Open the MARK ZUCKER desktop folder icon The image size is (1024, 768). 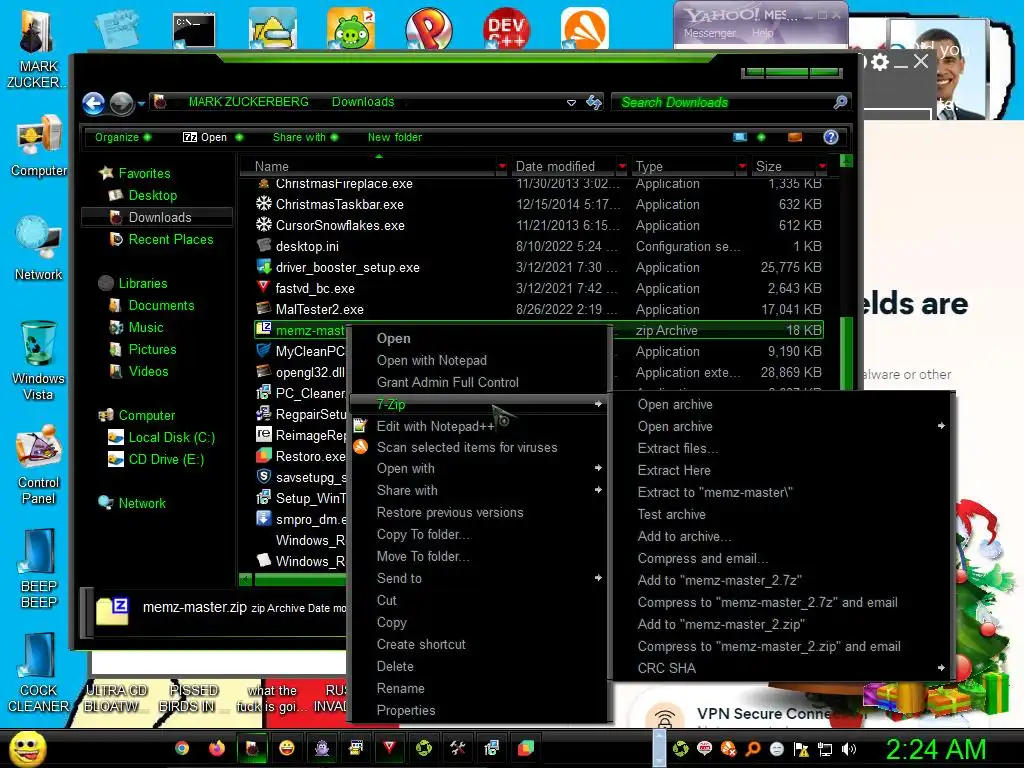pos(35,49)
